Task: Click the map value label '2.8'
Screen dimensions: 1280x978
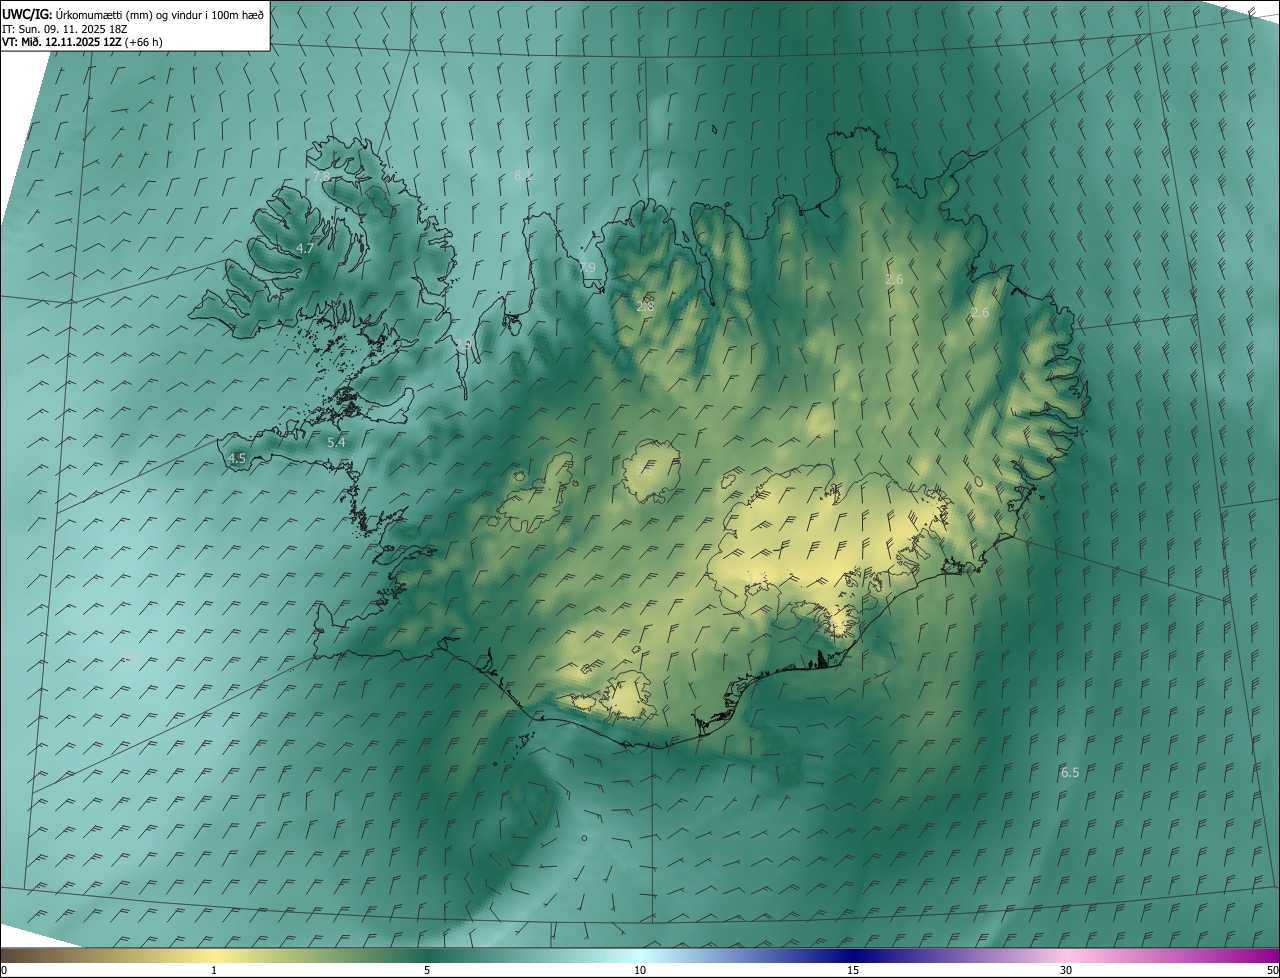Action: (645, 306)
